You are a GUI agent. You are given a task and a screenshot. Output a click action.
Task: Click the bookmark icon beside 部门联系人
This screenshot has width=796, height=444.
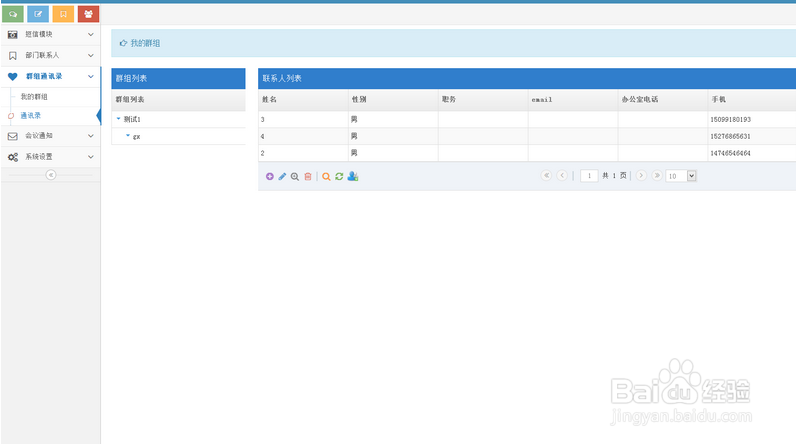(13, 55)
